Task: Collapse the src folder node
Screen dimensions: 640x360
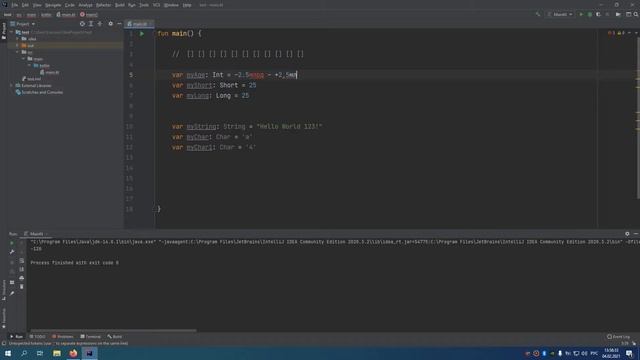Action: [18, 52]
